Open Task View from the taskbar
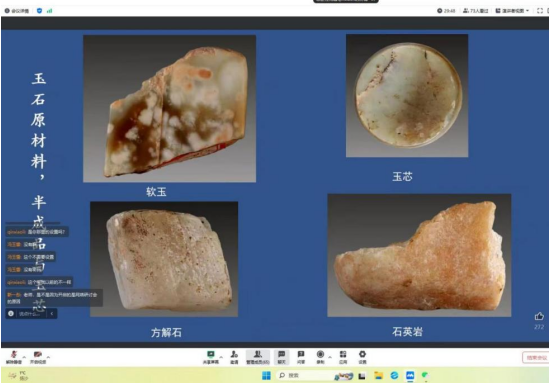 tap(362, 376)
